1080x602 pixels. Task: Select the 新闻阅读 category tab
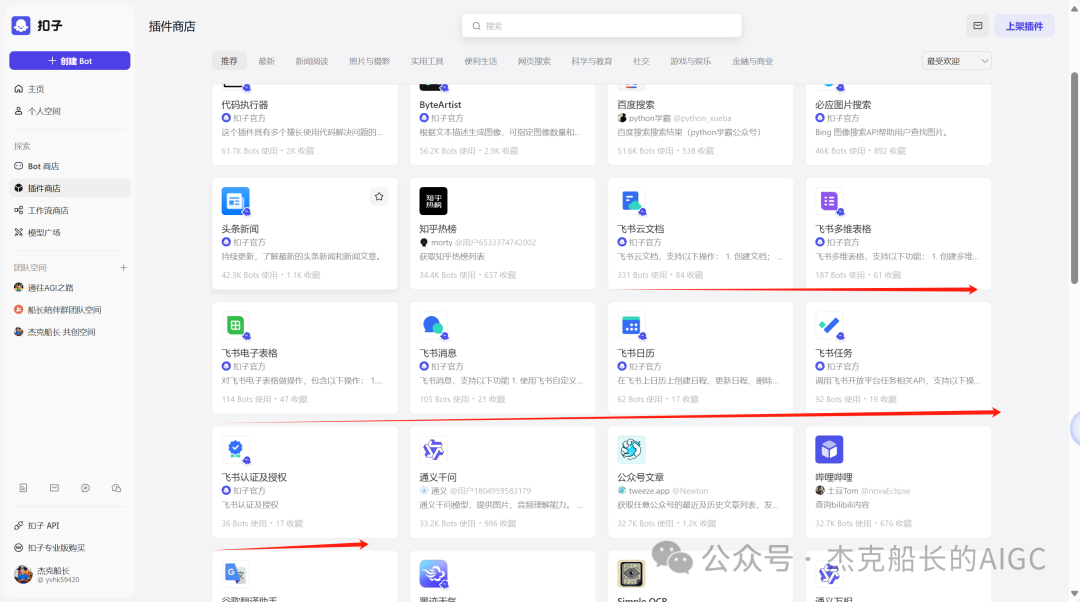(312, 61)
